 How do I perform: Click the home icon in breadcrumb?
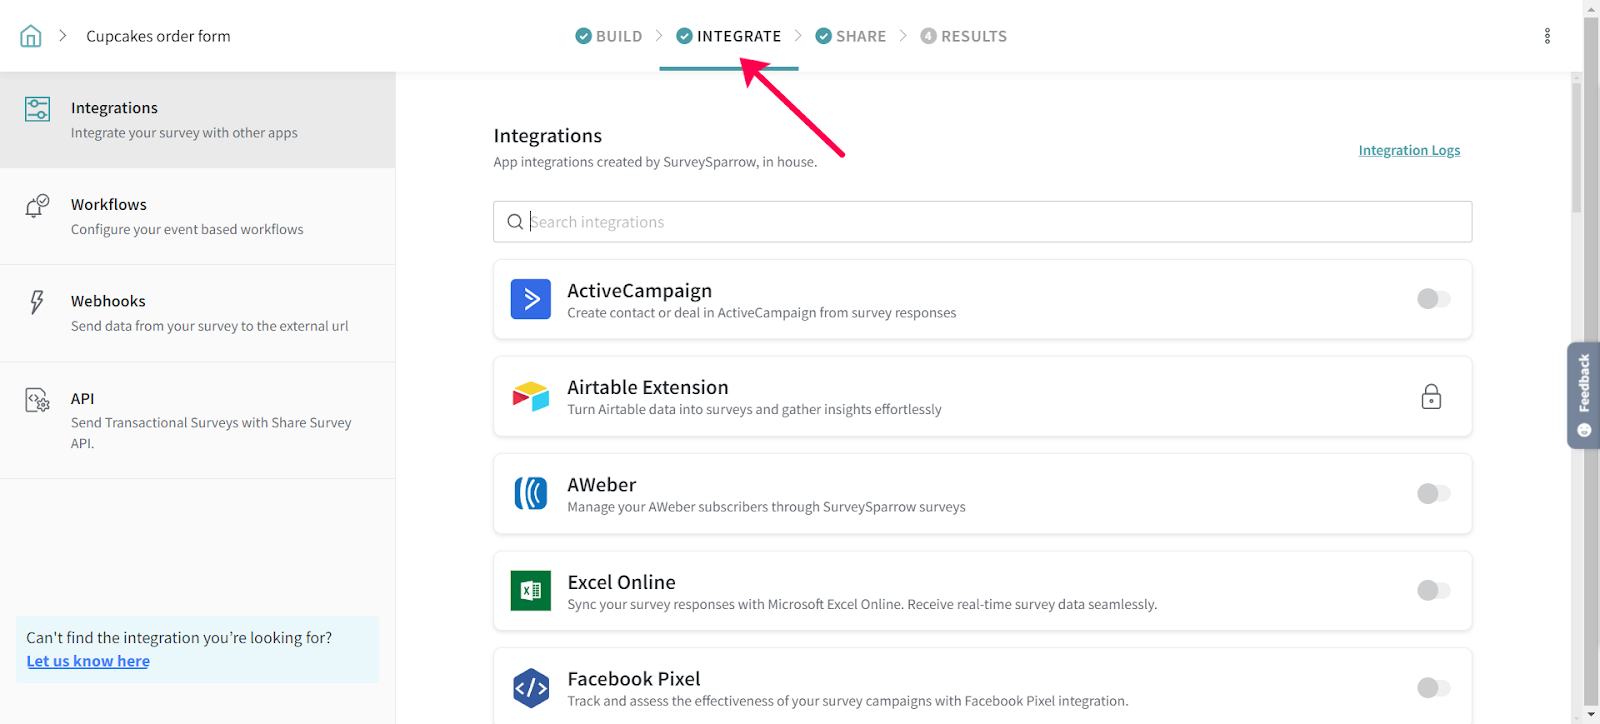click(x=31, y=37)
